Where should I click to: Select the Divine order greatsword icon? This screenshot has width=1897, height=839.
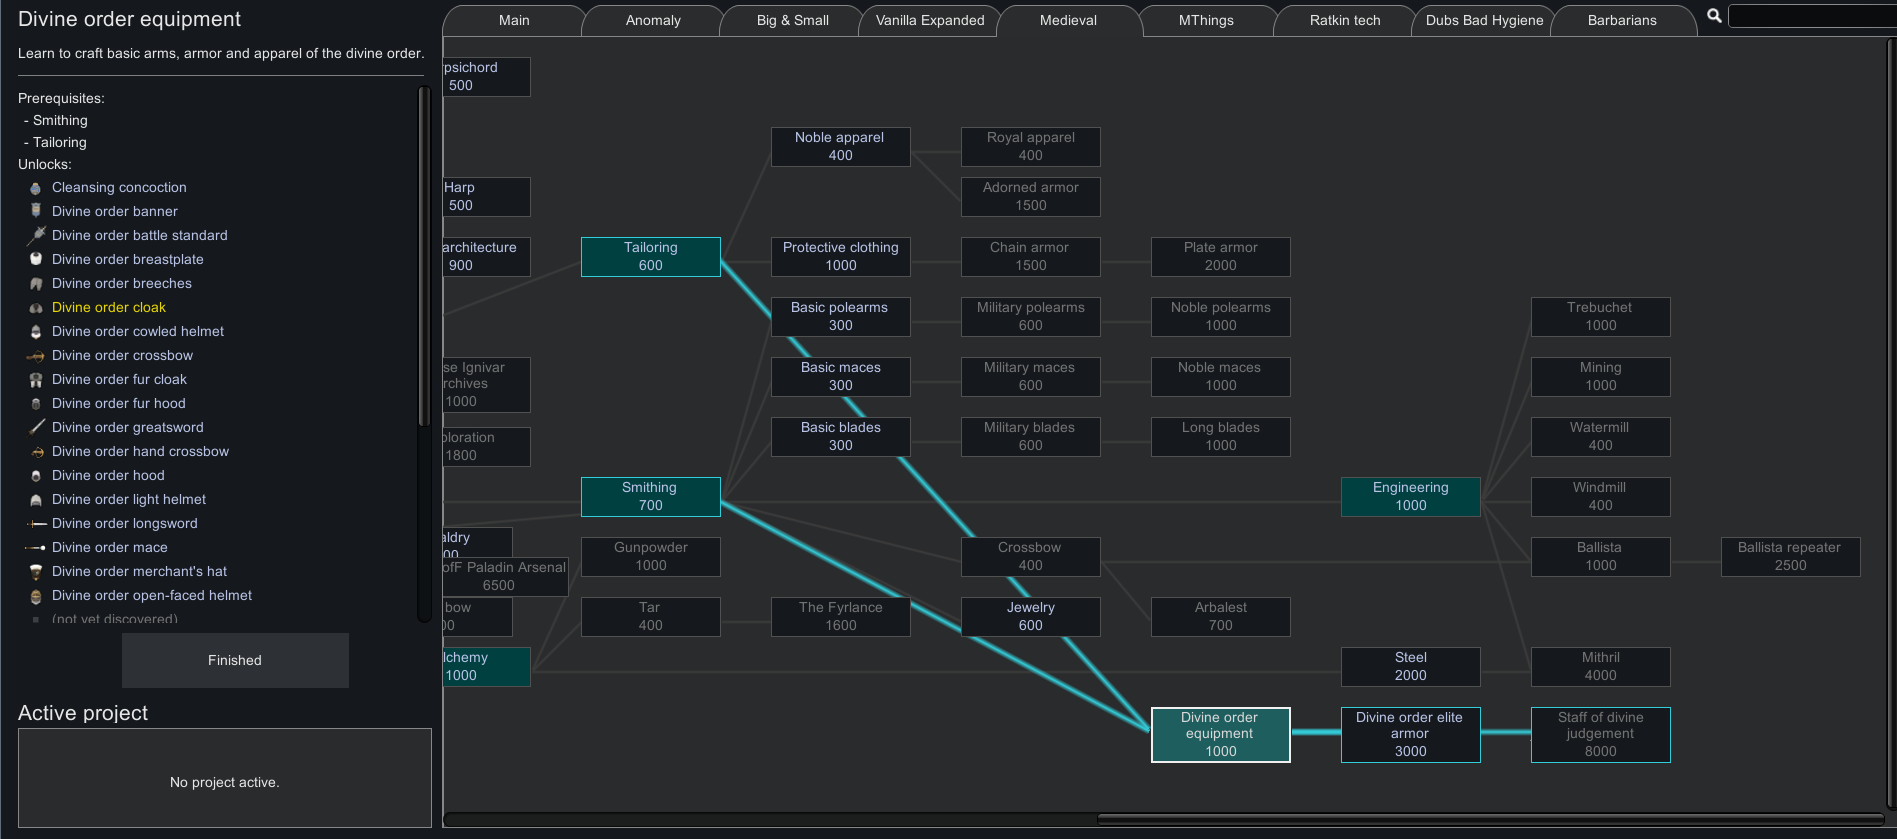pos(36,428)
